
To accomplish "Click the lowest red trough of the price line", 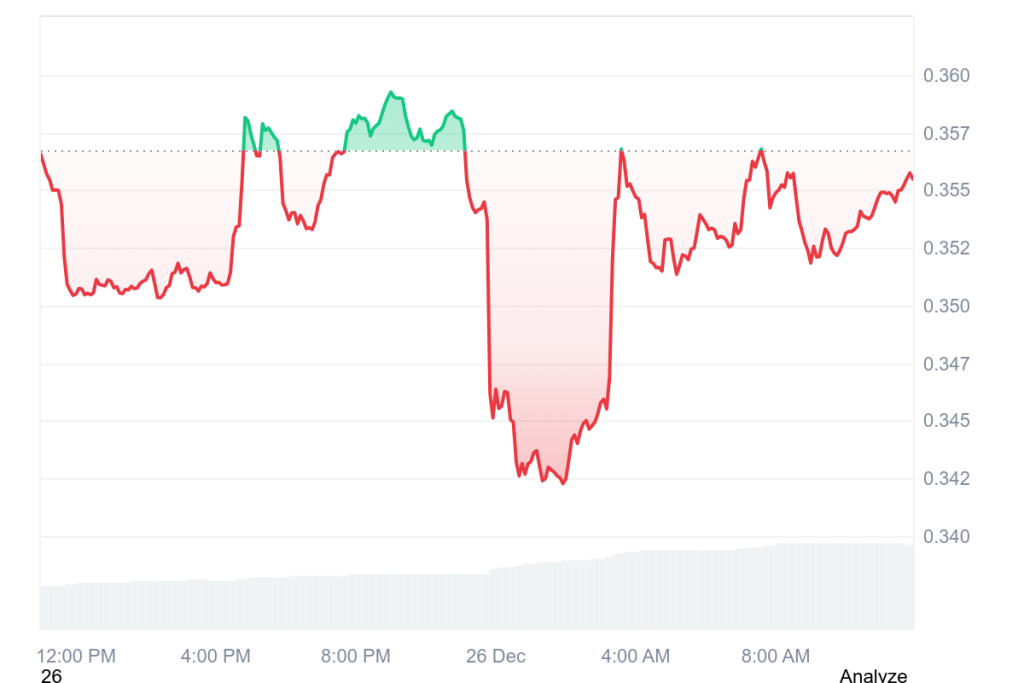I will point(563,483).
